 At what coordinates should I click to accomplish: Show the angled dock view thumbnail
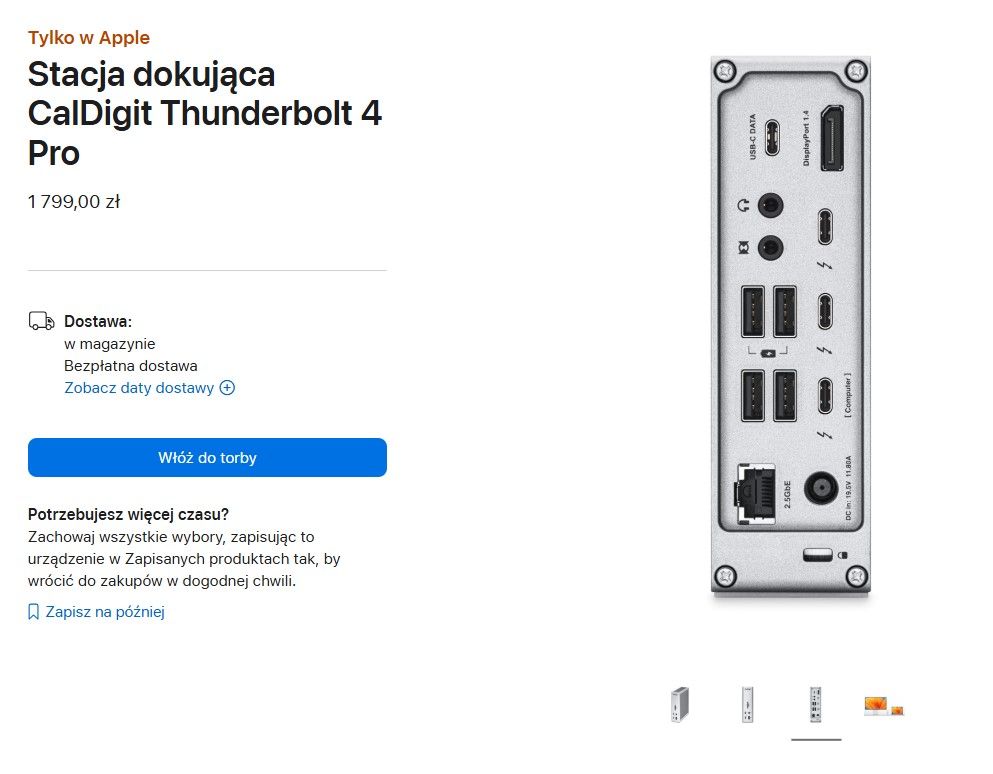pyautogui.click(x=681, y=705)
